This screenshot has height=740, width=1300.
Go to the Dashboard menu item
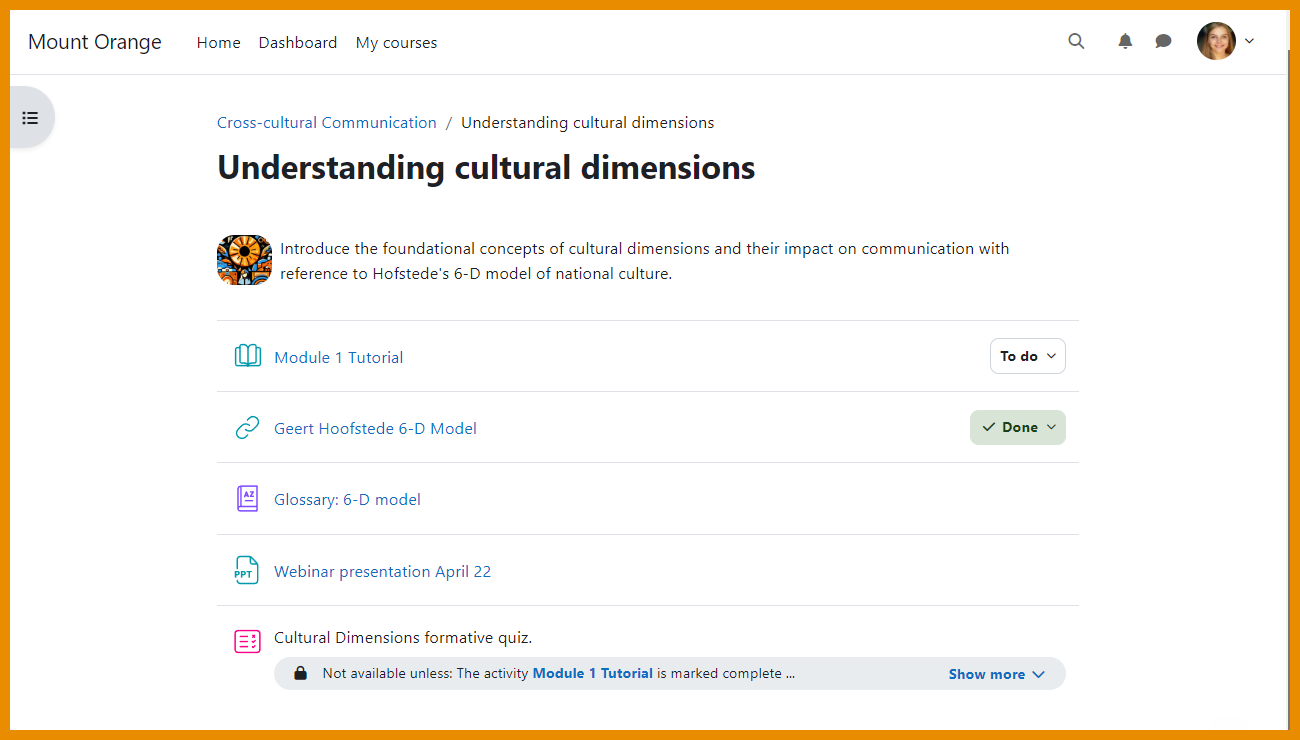coord(297,42)
